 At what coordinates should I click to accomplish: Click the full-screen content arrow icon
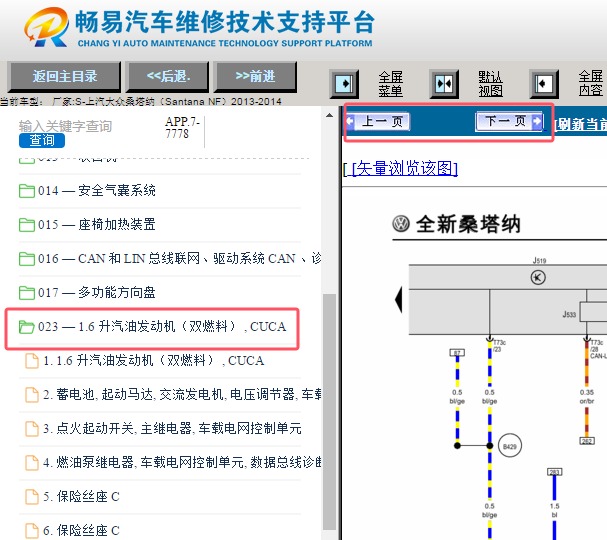coord(544,84)
